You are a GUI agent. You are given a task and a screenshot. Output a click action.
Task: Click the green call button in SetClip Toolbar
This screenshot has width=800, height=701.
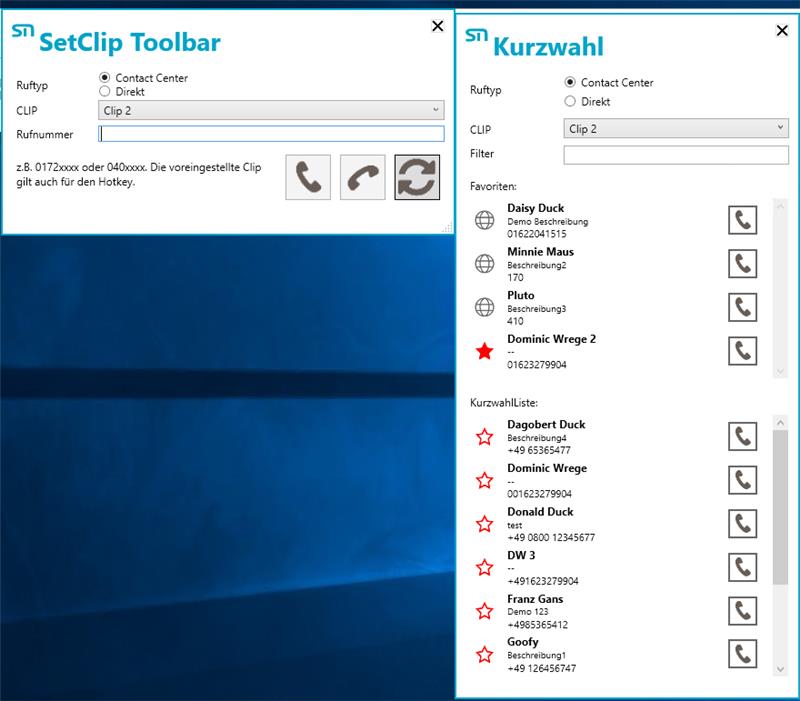click(308, 177)
